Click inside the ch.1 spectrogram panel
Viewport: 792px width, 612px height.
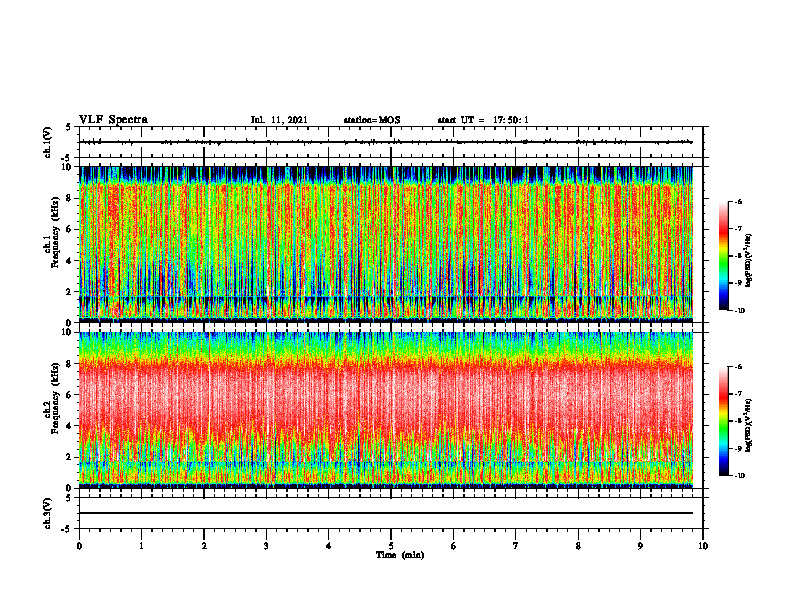pos(386,244)
